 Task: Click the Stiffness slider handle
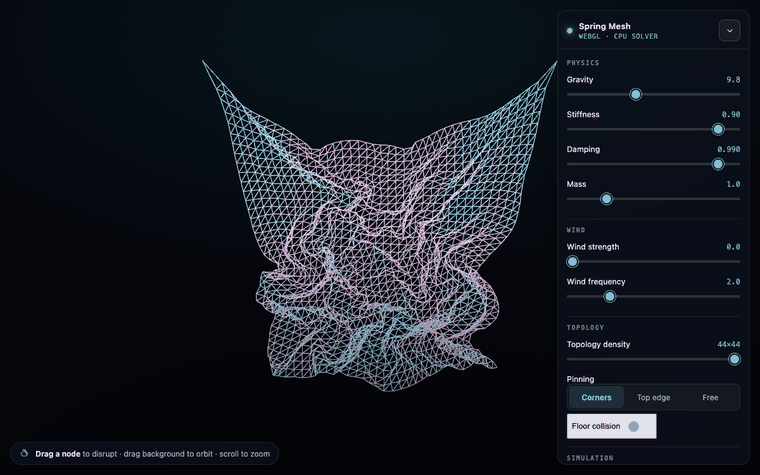click(718, 129)
